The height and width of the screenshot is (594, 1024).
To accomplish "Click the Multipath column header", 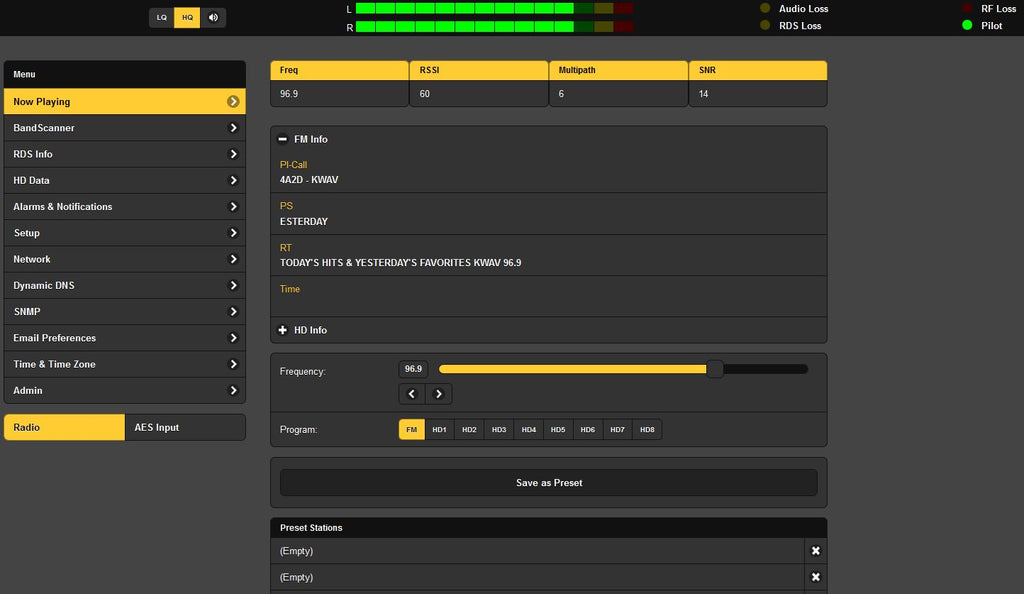I will 618,70.
